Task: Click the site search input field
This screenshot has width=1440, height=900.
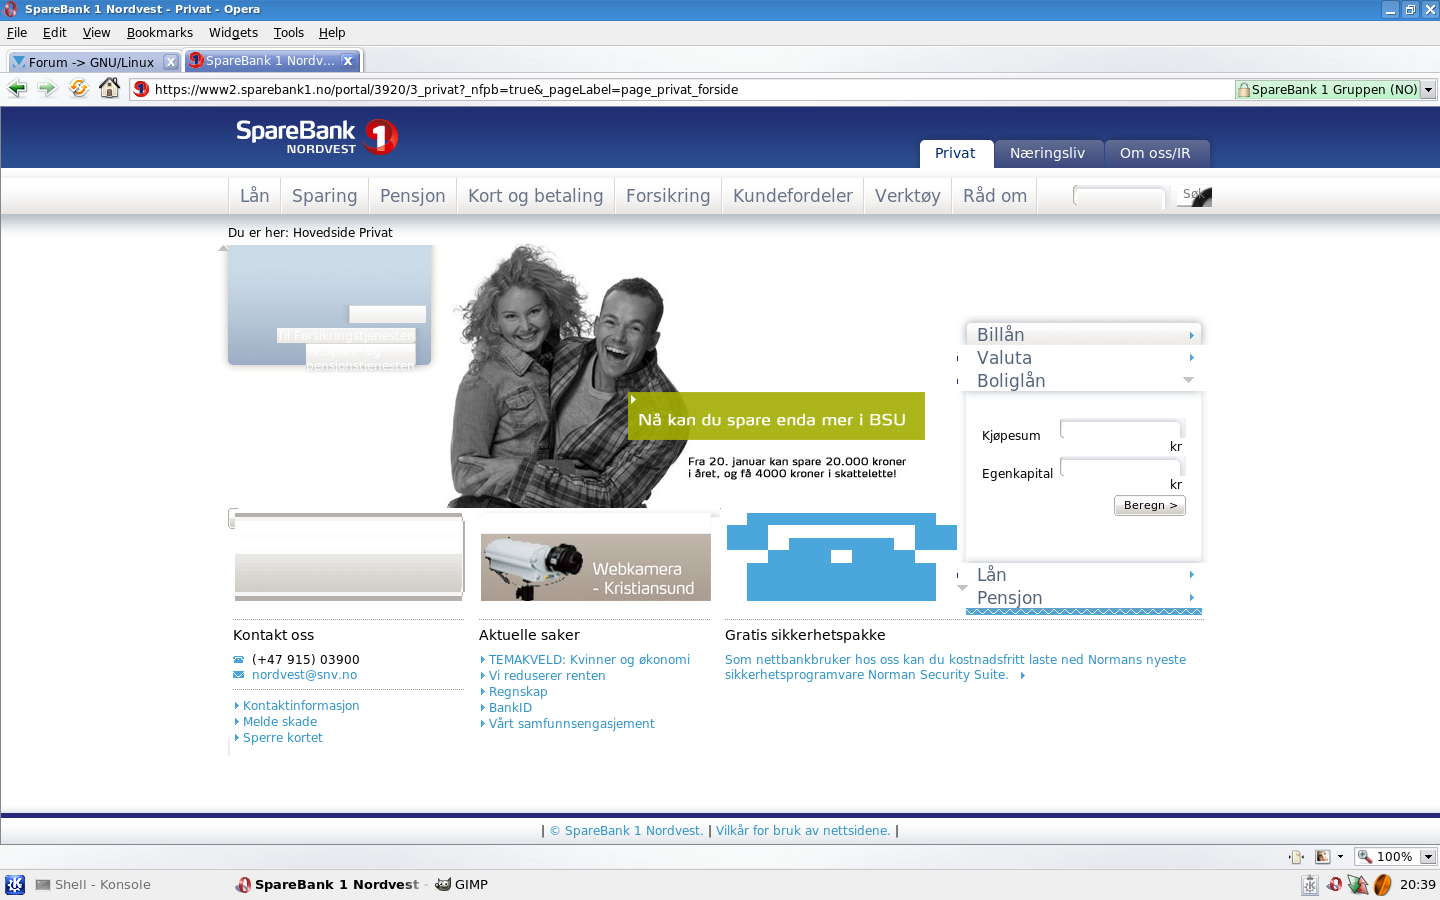Action: point(1120,196)
